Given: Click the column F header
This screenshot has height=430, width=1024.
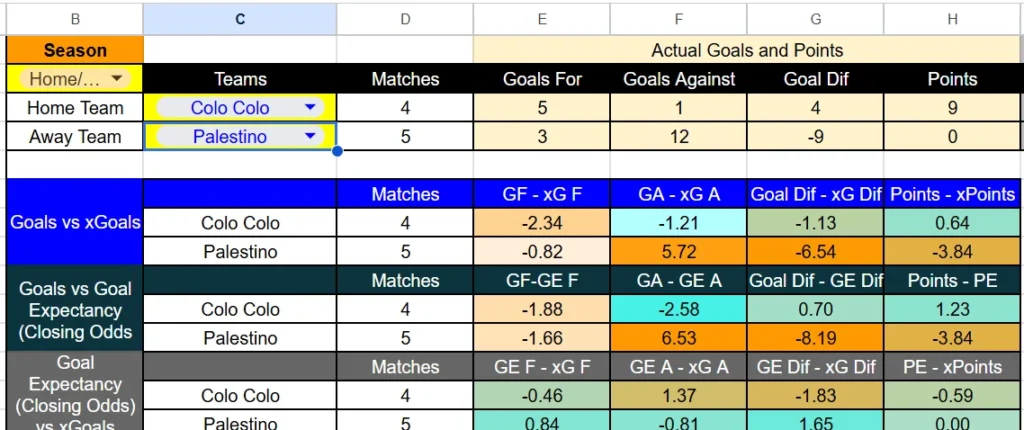Looking at the screenshot, I should point(679,18).
